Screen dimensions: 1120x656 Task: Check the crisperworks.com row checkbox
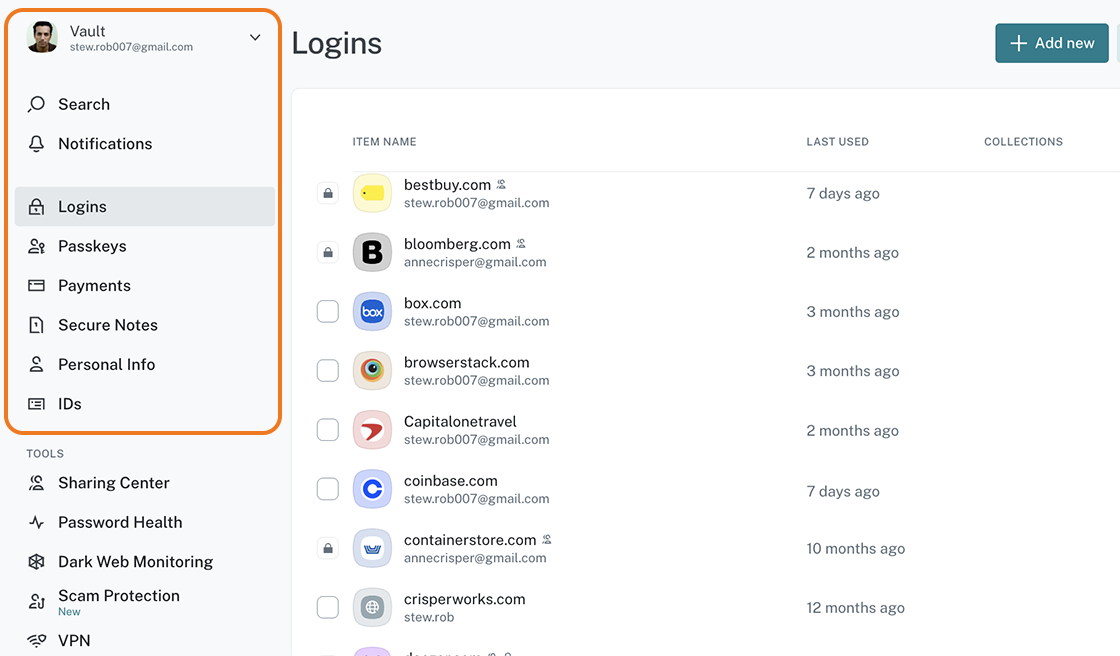(x=328, y=607)
